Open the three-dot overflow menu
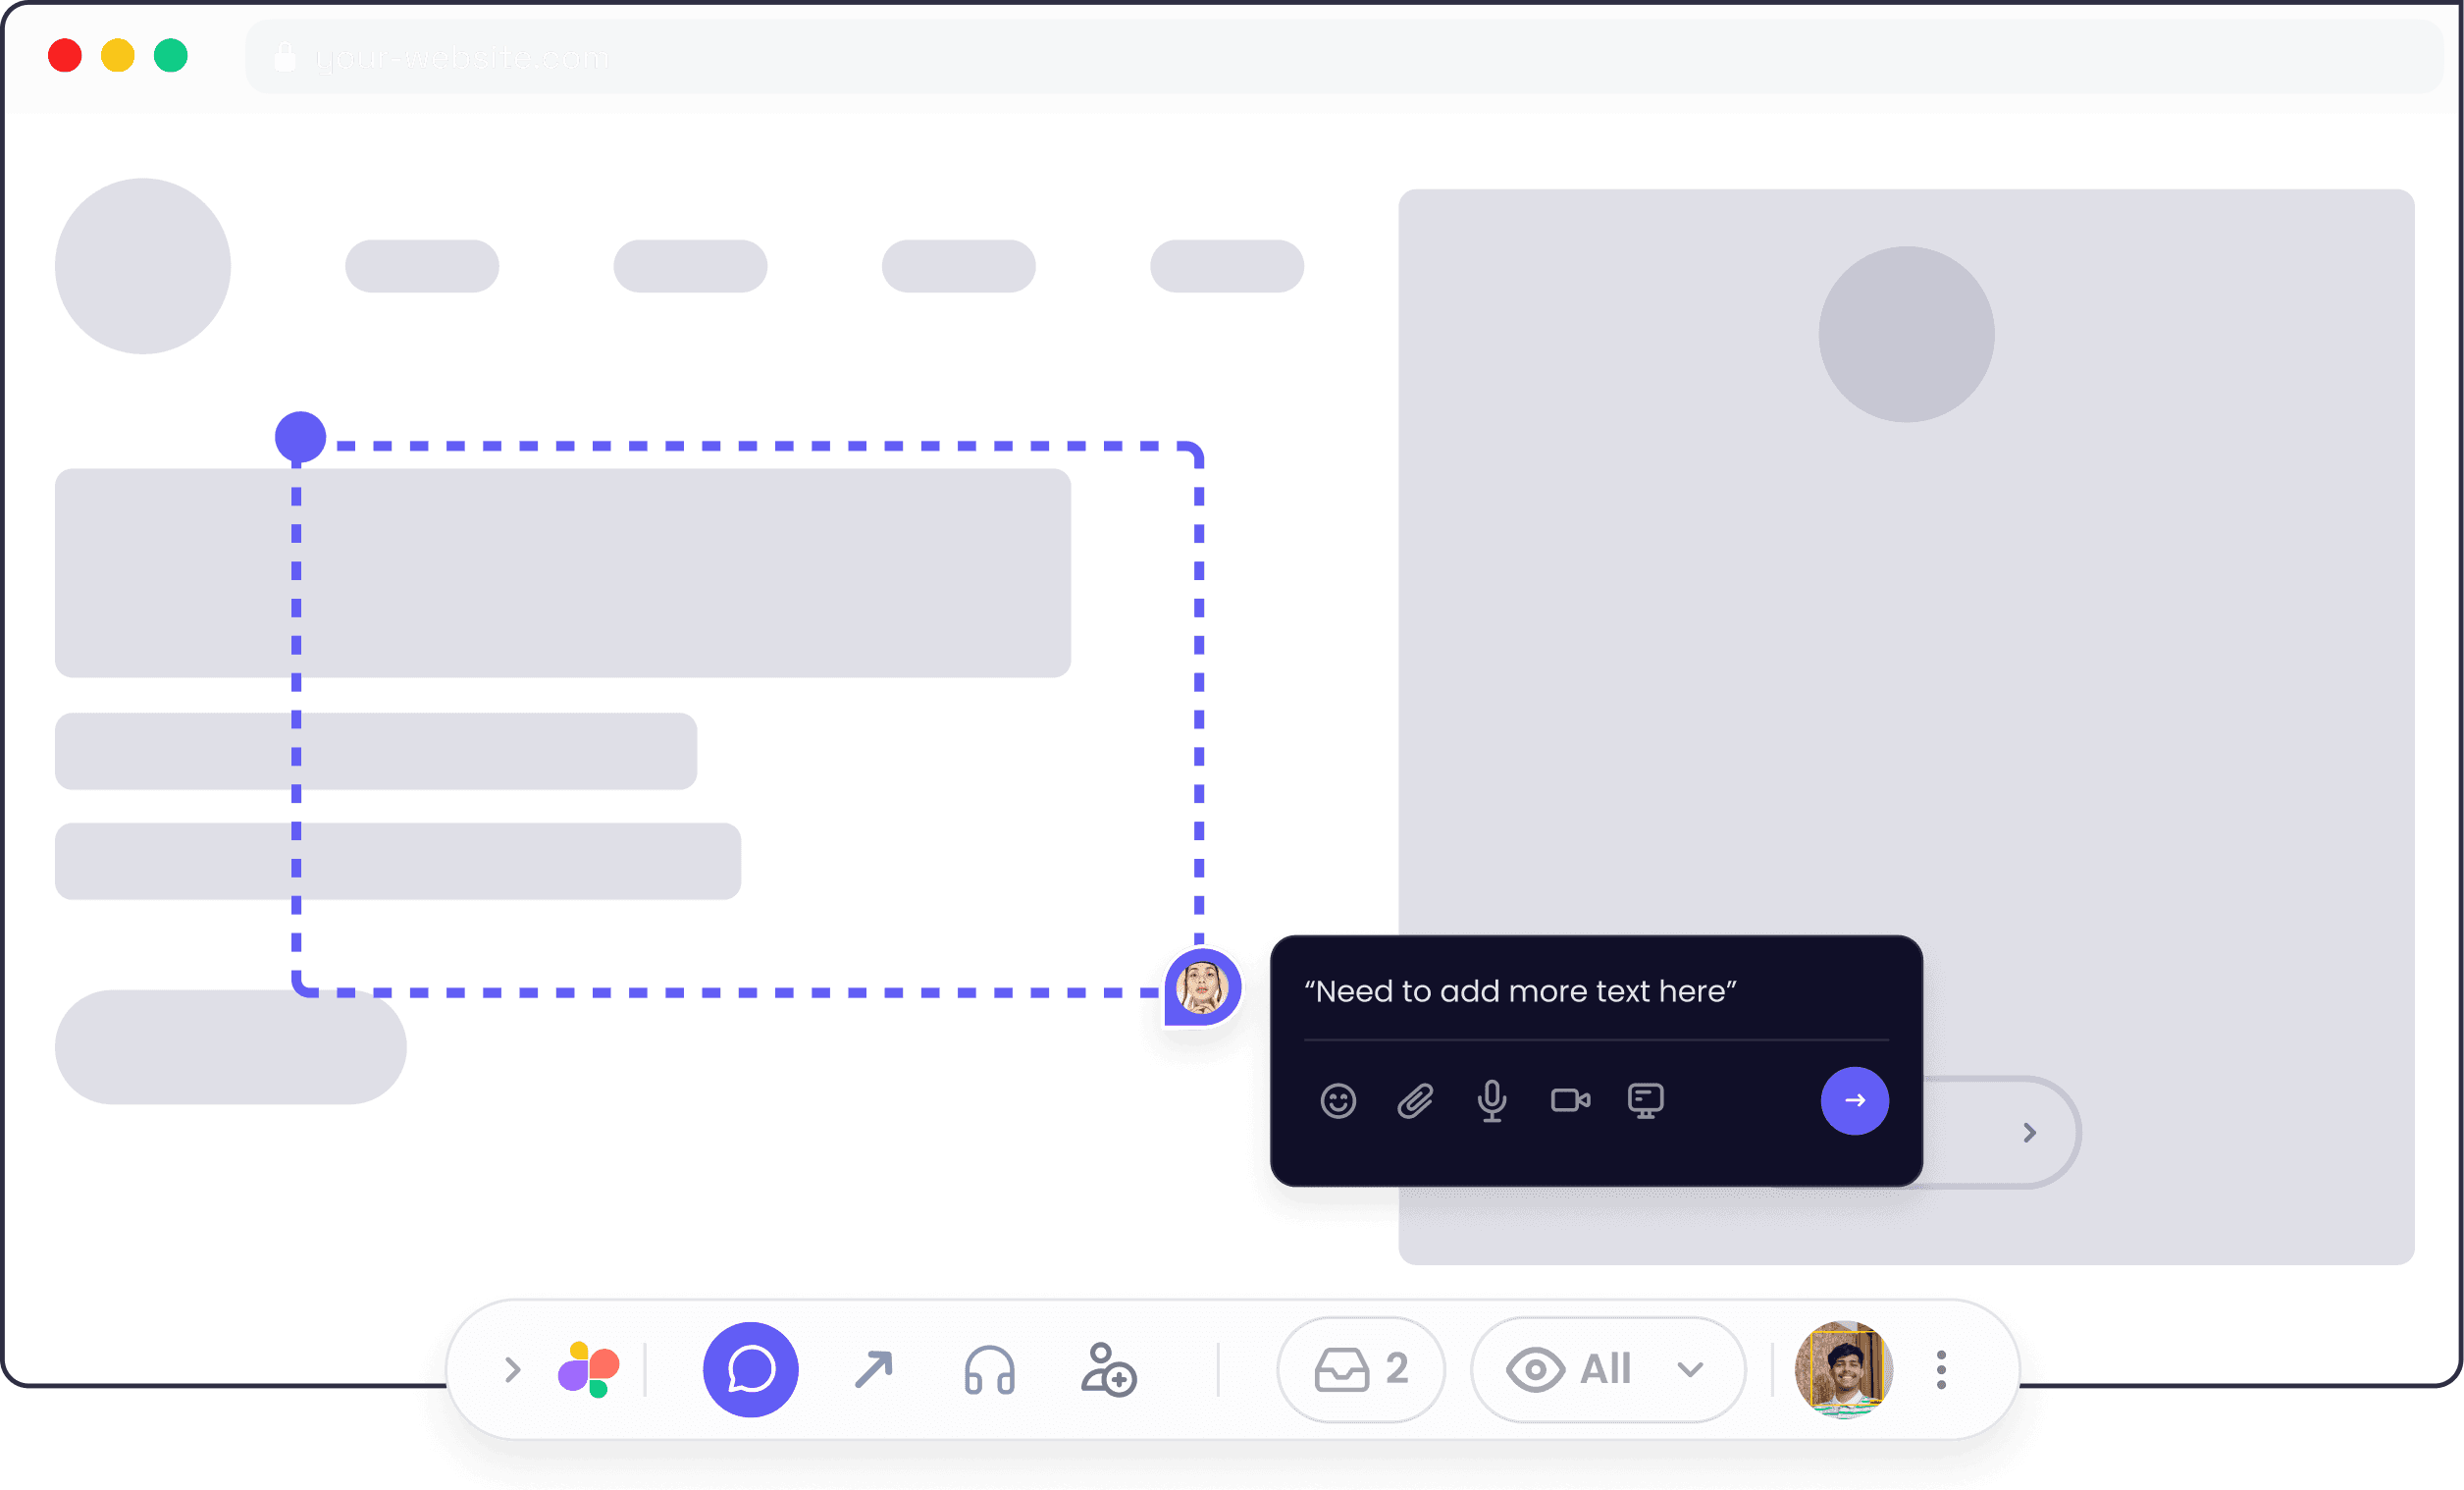The height and width of the screenshot is (1490, 2464). pos(1941,1371)
